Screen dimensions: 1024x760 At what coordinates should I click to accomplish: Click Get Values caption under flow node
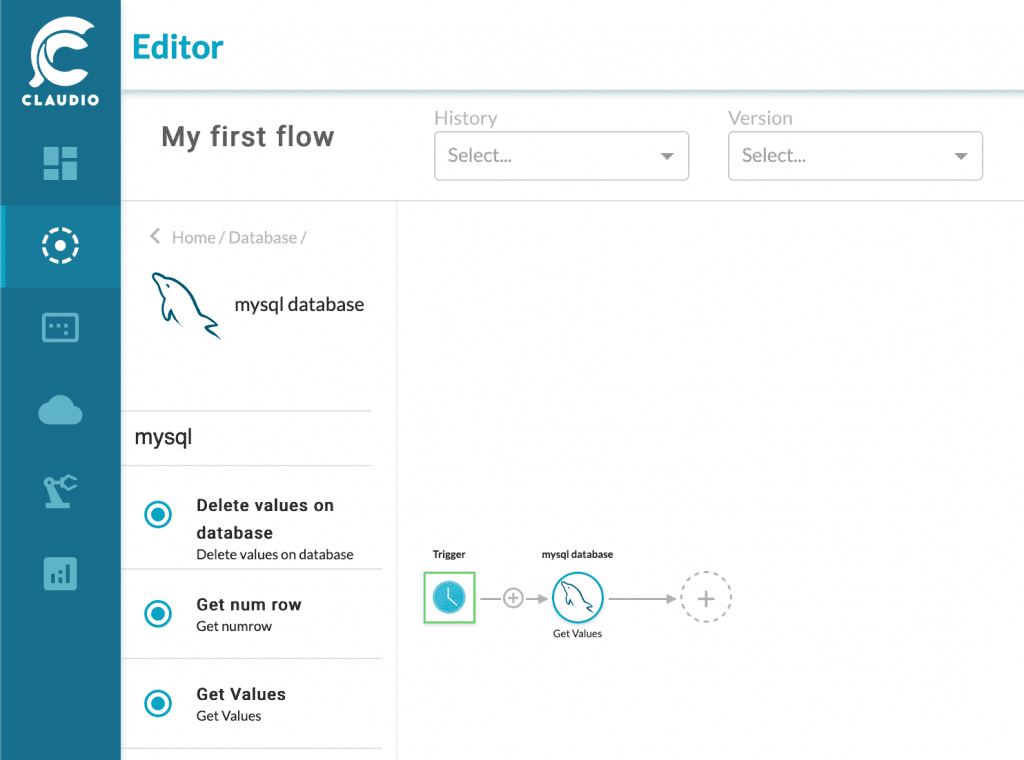pos(577,633)
